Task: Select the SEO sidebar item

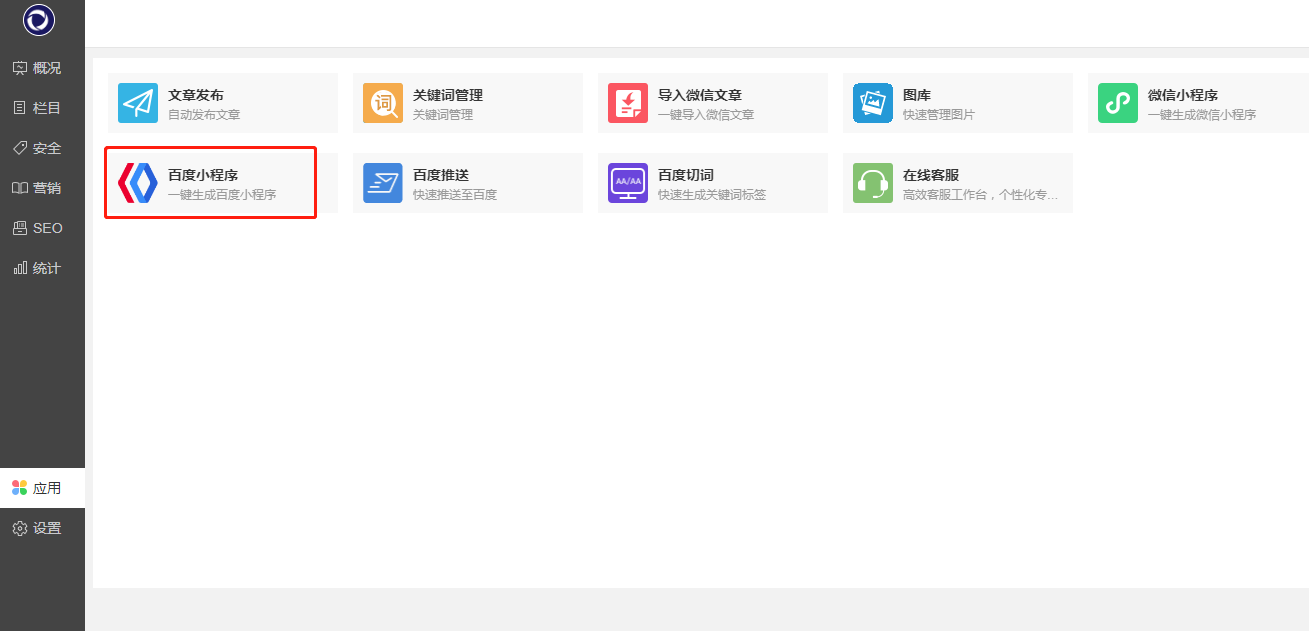Action: tap(42, 228)
